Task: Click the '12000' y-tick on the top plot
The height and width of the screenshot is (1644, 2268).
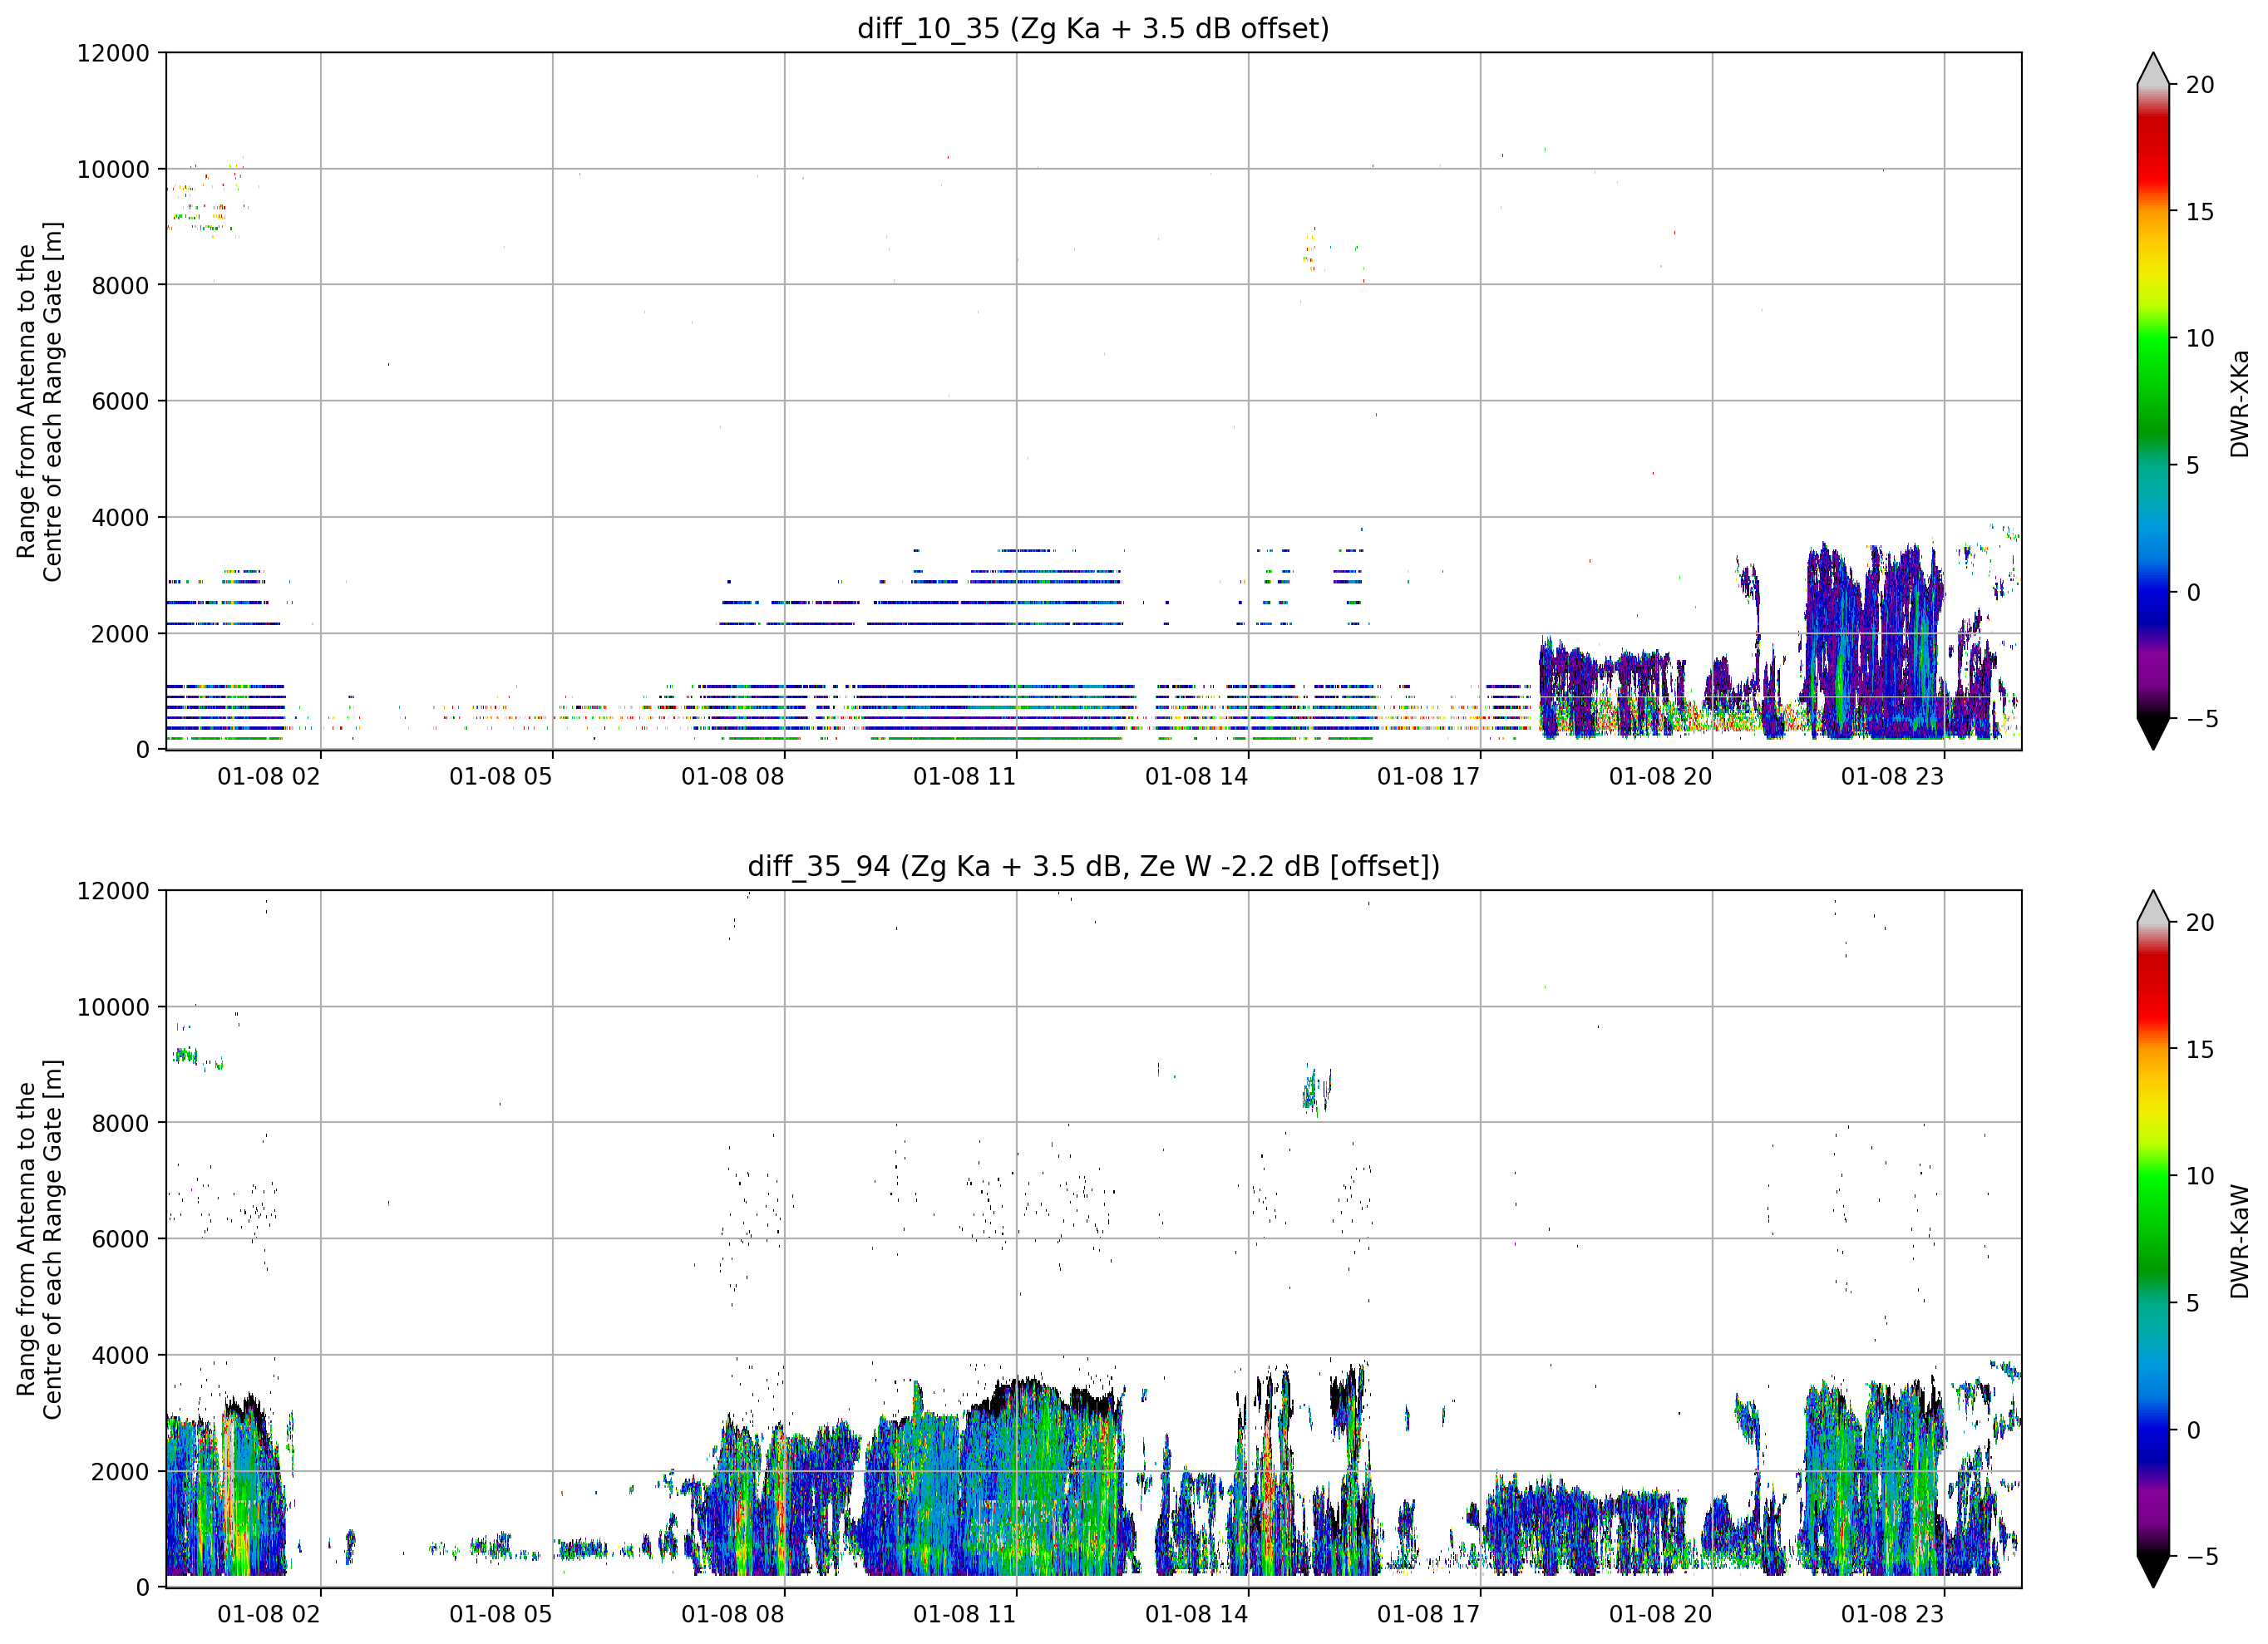Action: pyautogui.click(x=113, y=53)
